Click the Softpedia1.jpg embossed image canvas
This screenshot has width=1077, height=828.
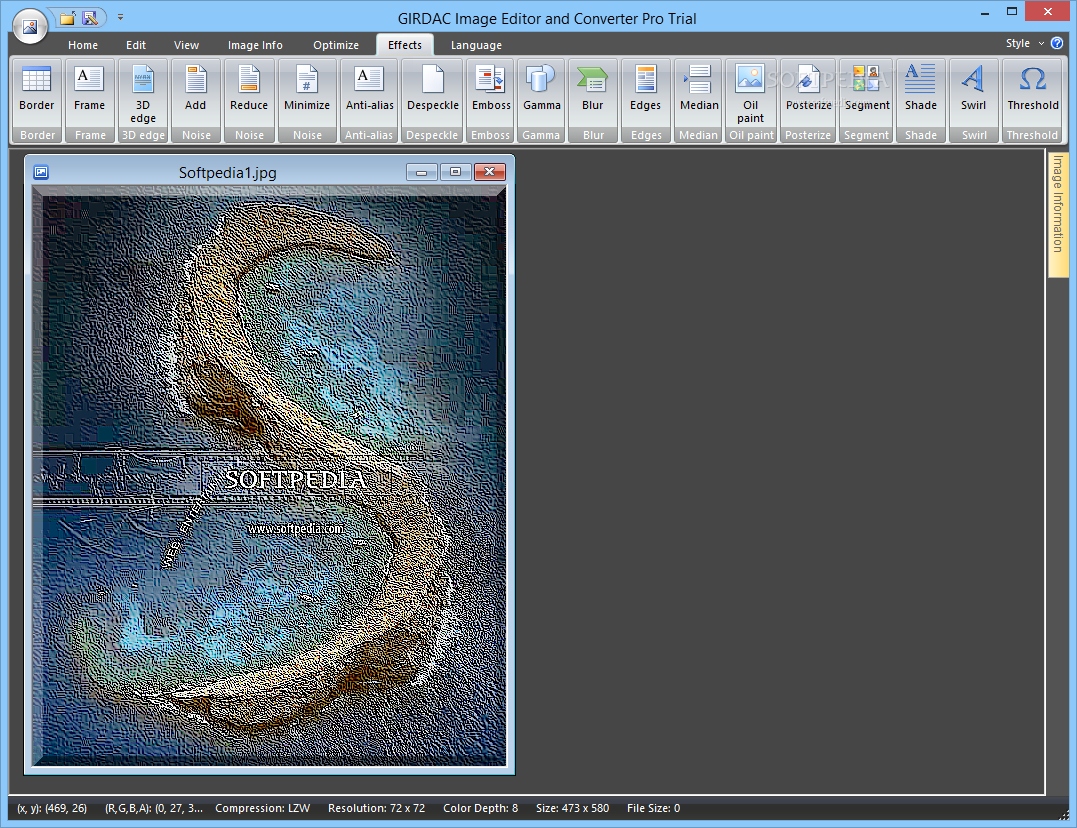click(269, 476)
